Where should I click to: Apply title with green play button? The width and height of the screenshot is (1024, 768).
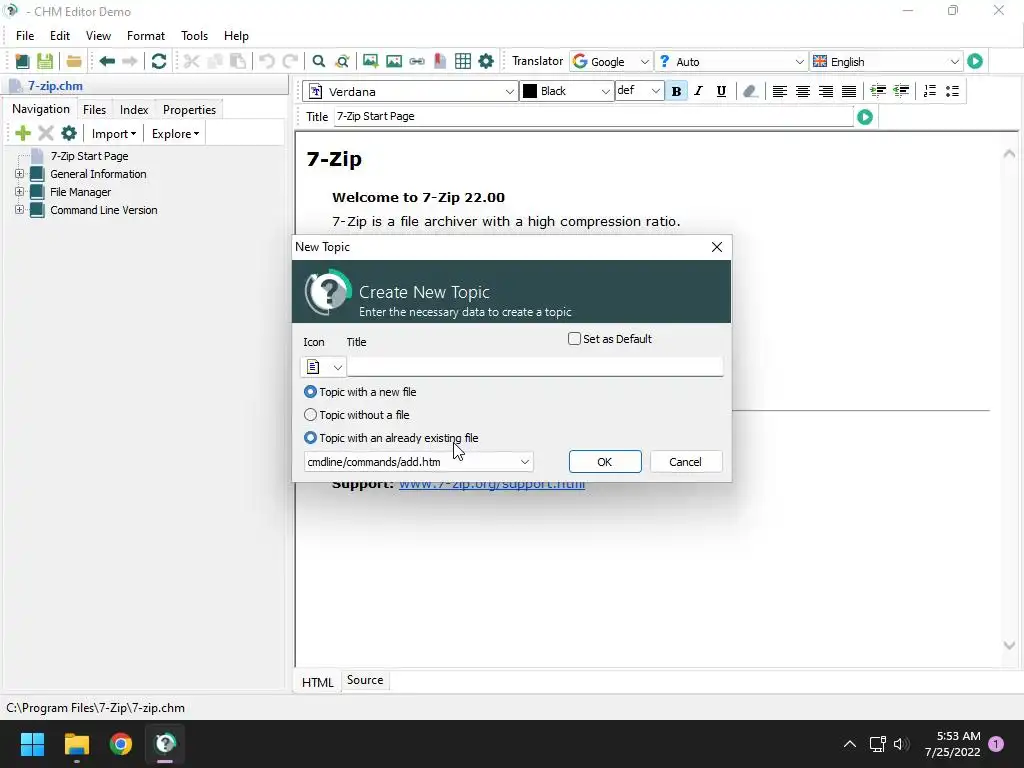point(865,117)
